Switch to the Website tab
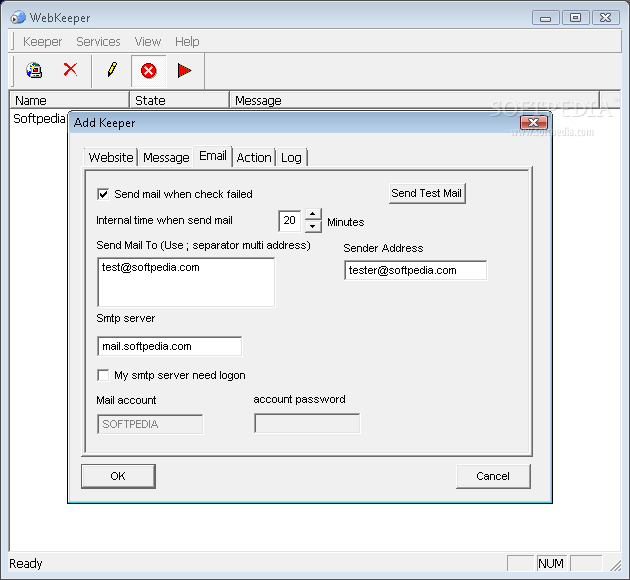630x580 pixels. (111, 157)
